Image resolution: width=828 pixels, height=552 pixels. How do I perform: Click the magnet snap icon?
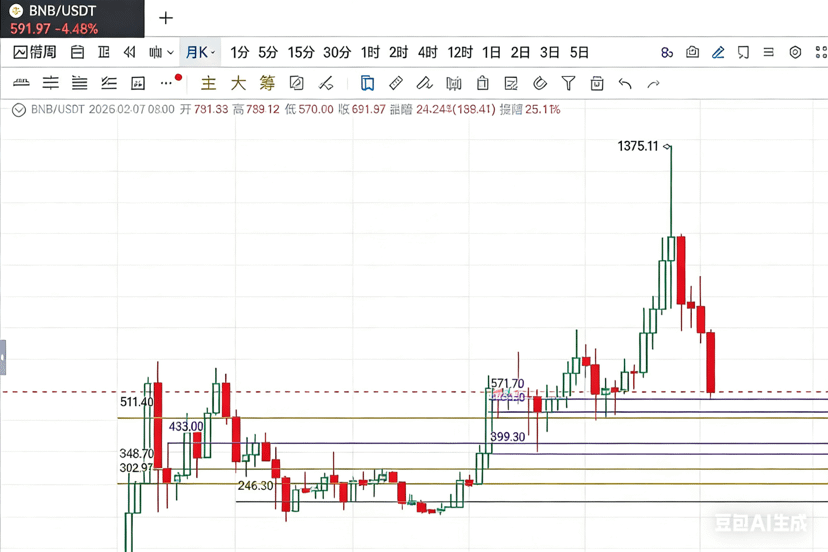coord(540,83)
